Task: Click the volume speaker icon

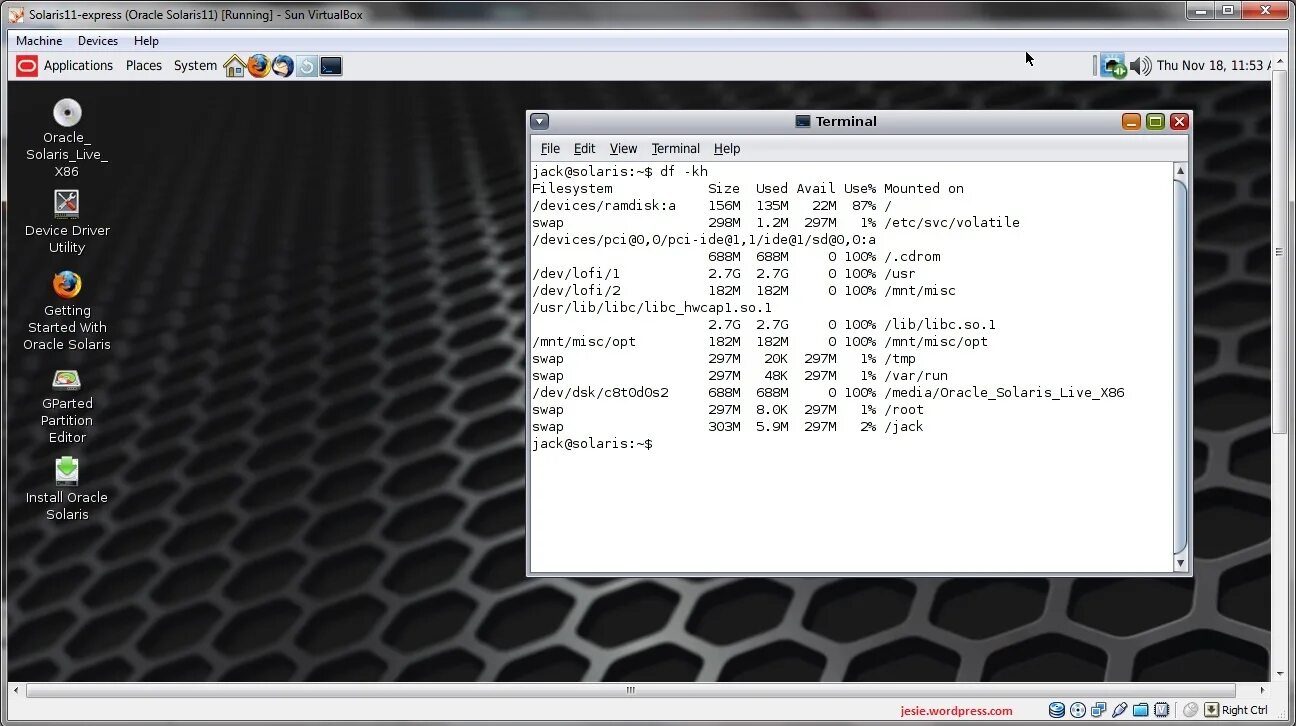Action: (1141, 66)
